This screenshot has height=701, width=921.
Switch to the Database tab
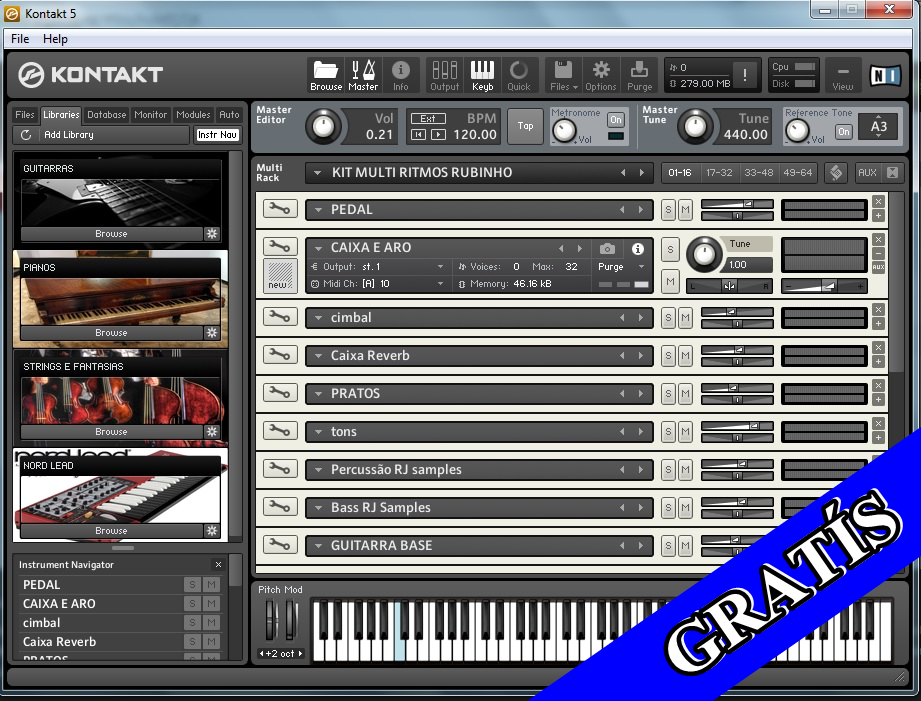(106, 115)
